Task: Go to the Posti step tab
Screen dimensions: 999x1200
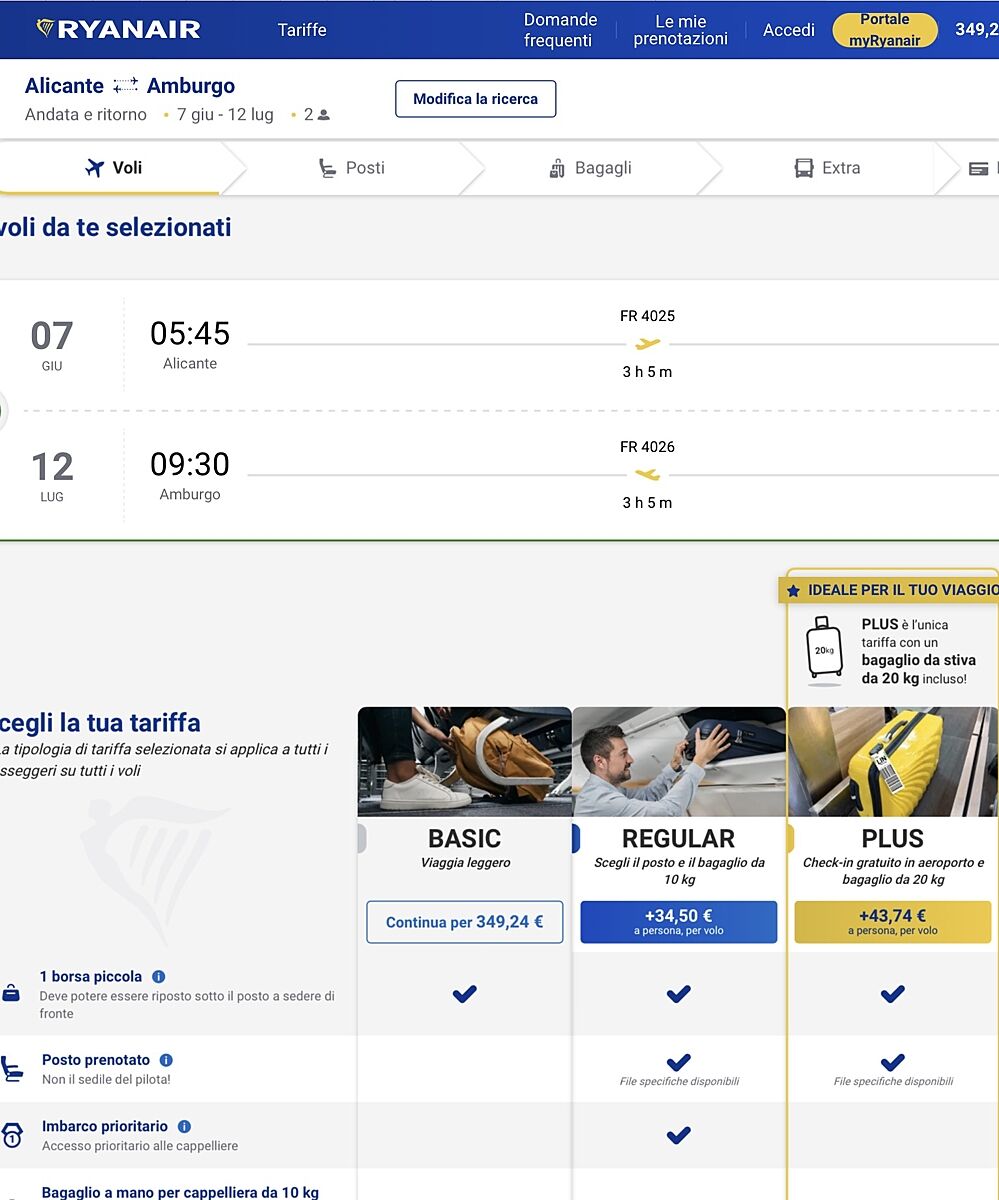Action: [351, 168]
